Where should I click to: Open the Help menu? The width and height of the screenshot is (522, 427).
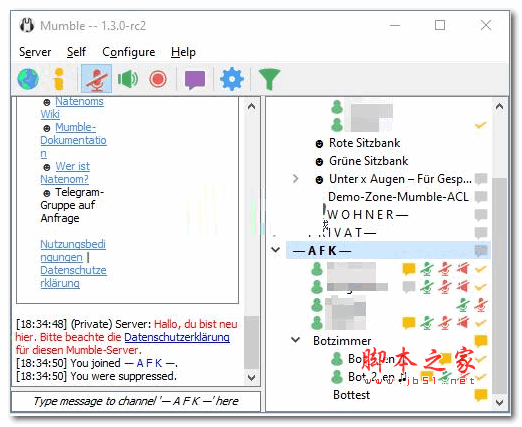coord(183,52)
